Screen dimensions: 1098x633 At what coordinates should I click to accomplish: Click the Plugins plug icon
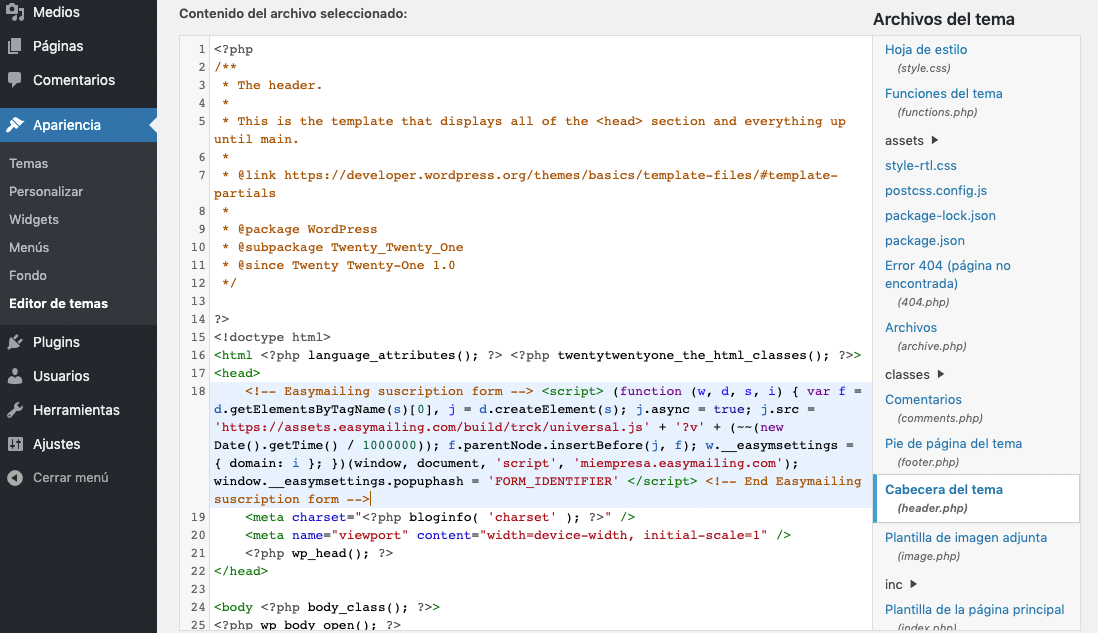pos(15,342)
